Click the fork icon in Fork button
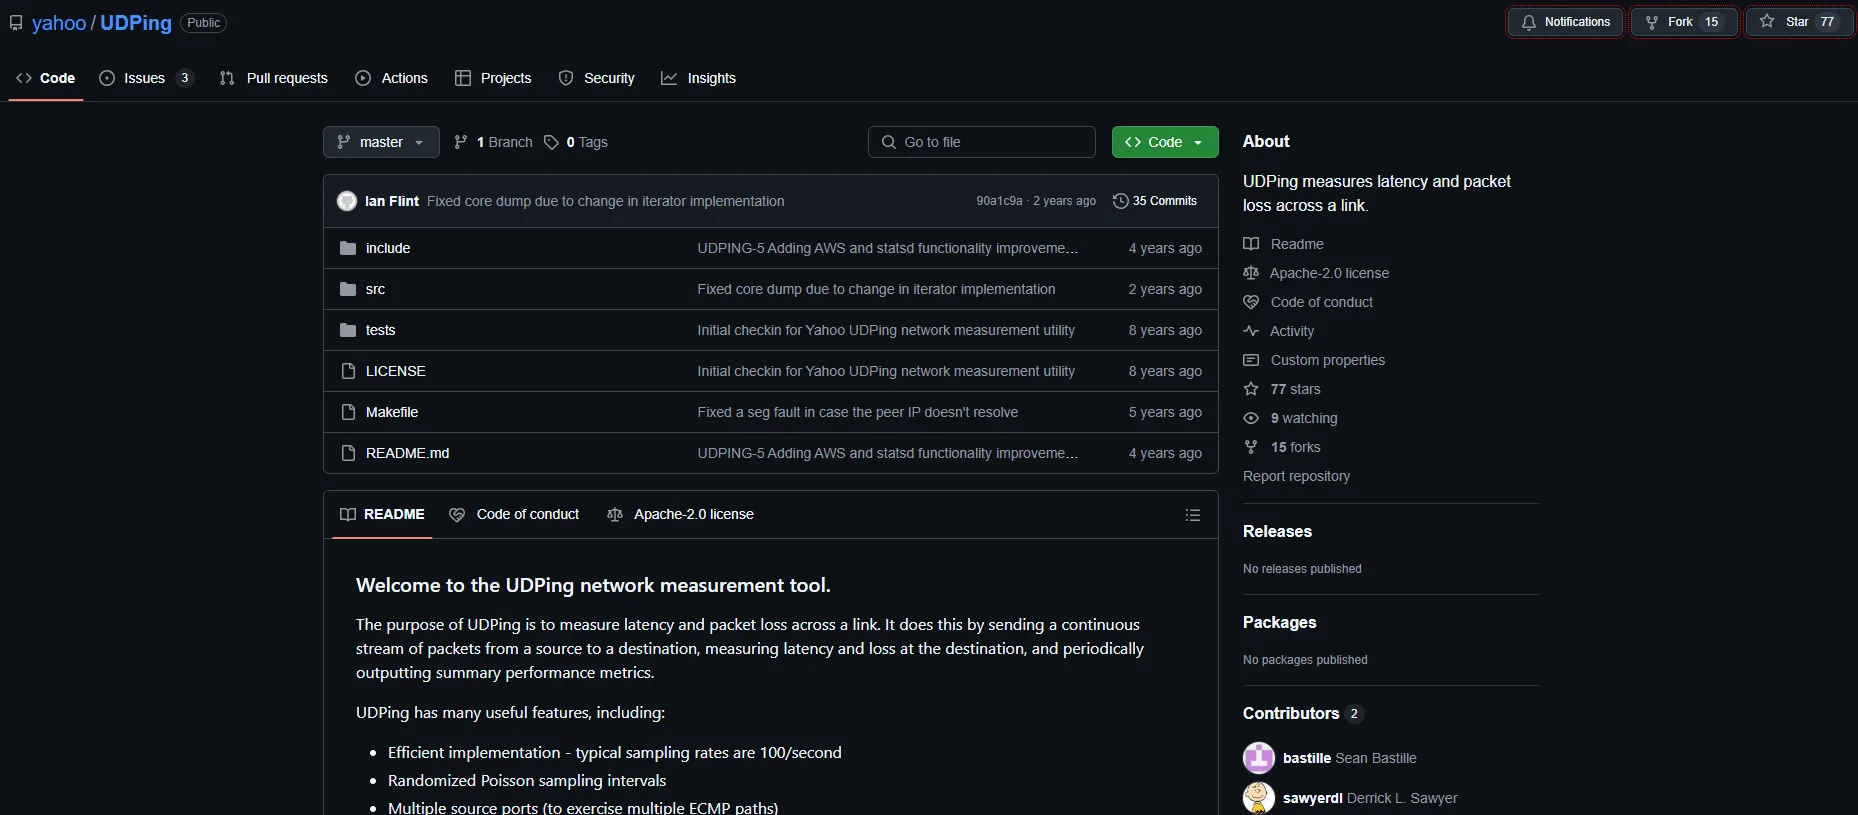1858x815 pixels. [1652, 22]
